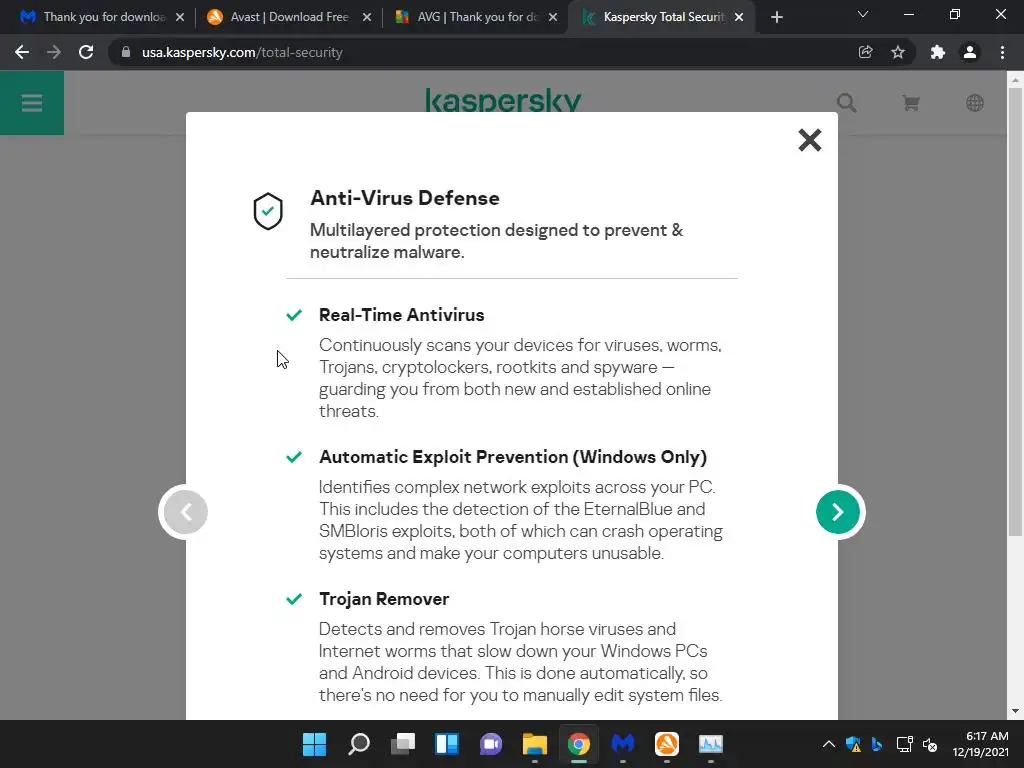View site security lock information
The width and height of the screenshot is (1024, 768).
click(x=125, y=52)
